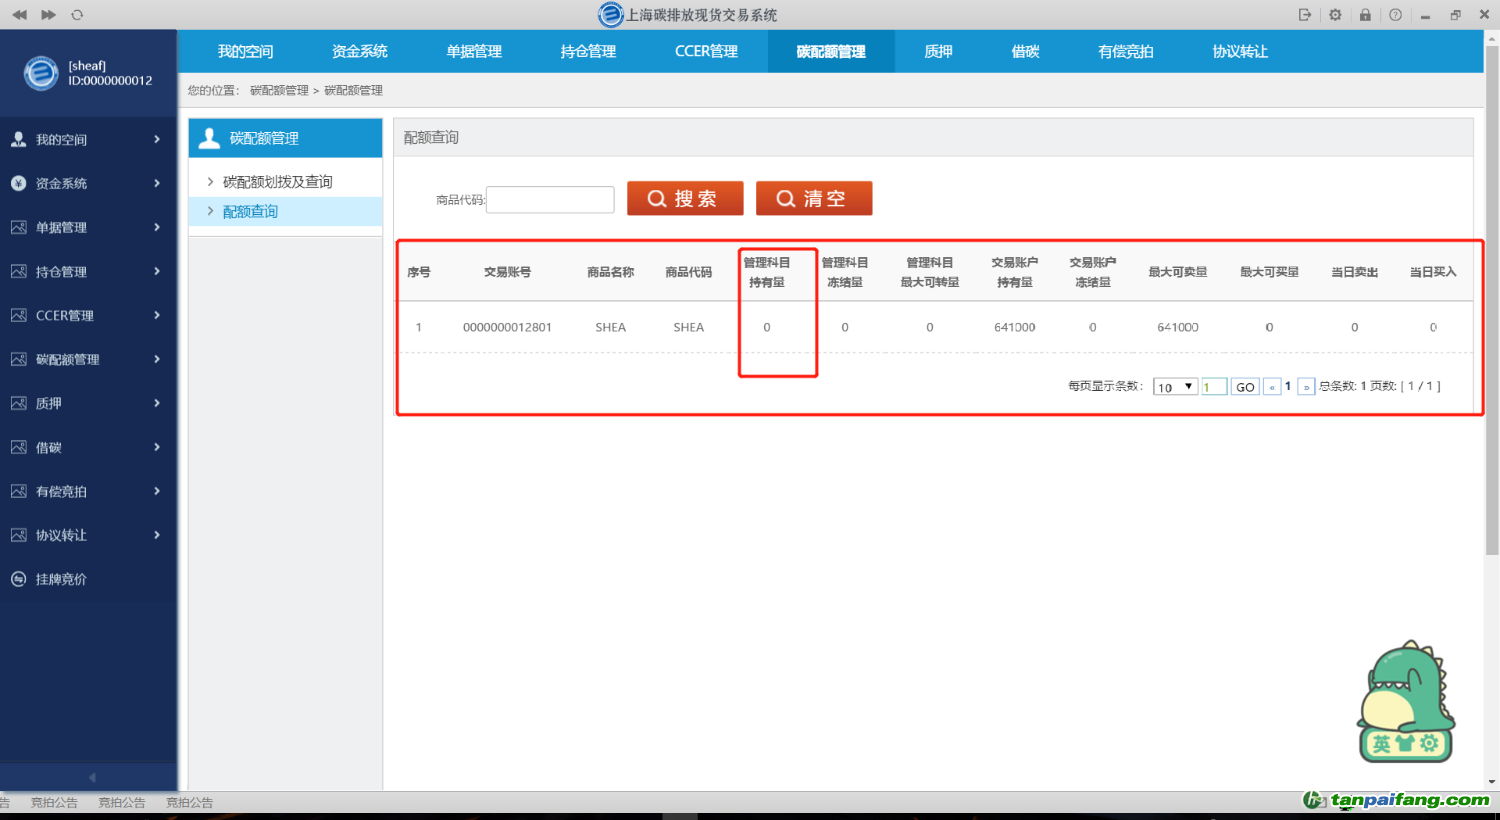
Task: Open settings via the gear icon
Action: 1335,15
